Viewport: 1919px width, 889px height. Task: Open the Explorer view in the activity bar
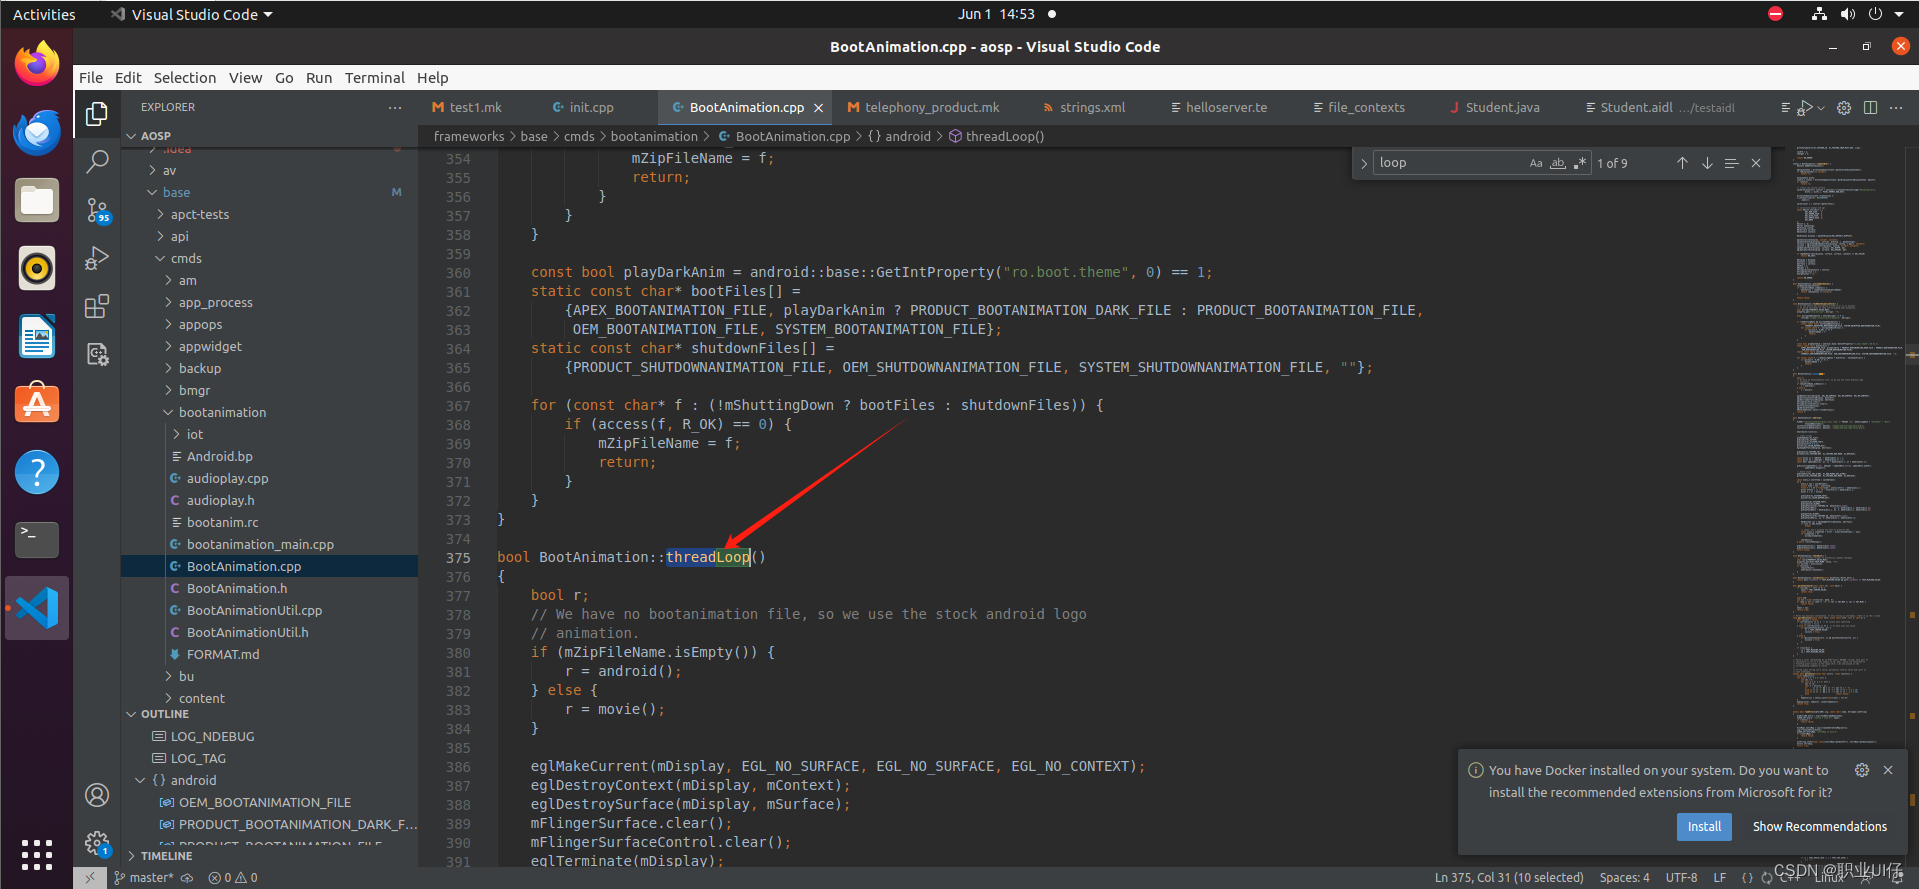97,114
